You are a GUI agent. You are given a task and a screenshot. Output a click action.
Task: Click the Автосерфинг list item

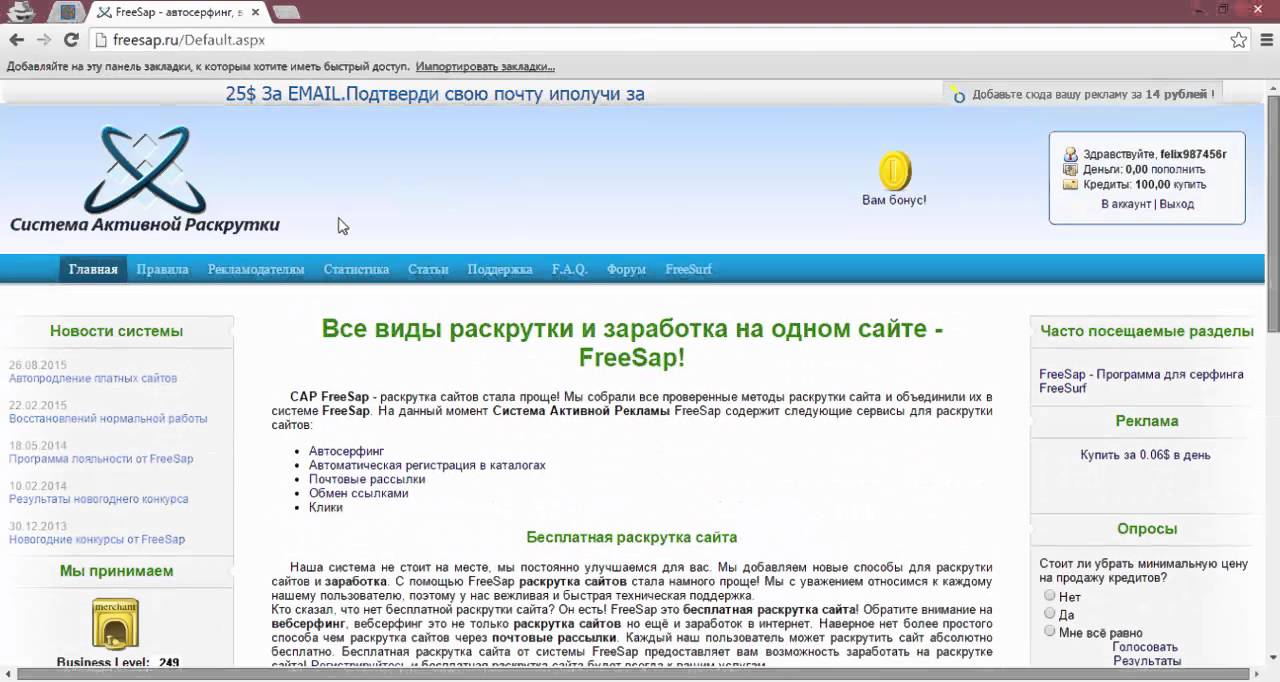[x=346, y=452]
